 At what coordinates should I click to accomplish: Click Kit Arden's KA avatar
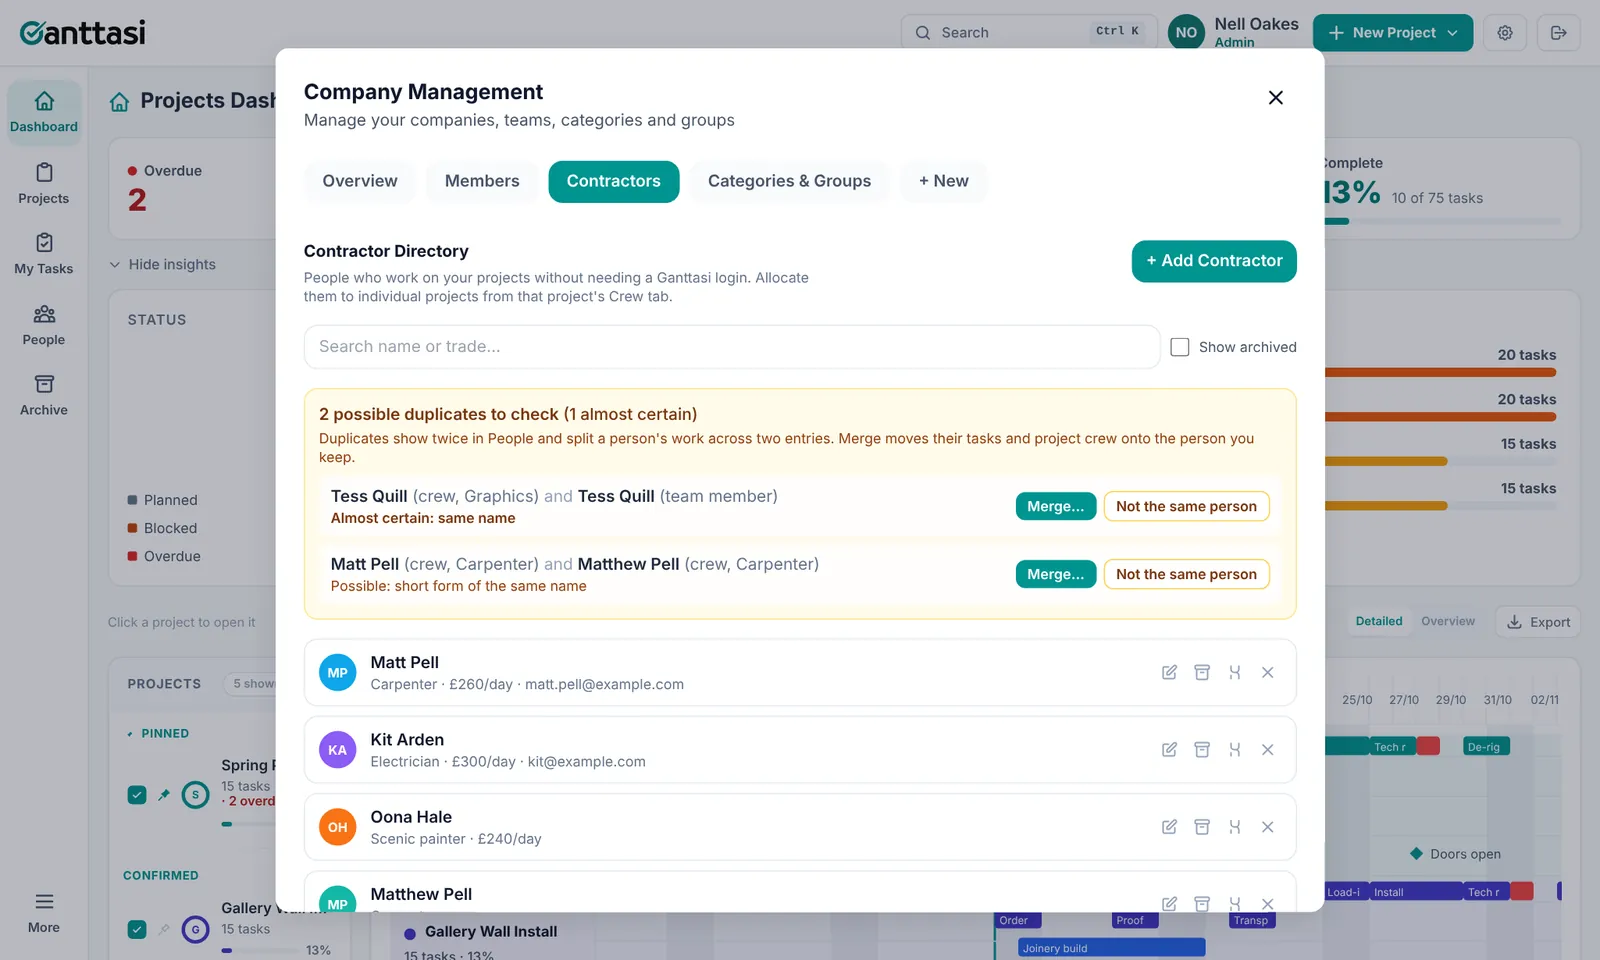point(338,750)
